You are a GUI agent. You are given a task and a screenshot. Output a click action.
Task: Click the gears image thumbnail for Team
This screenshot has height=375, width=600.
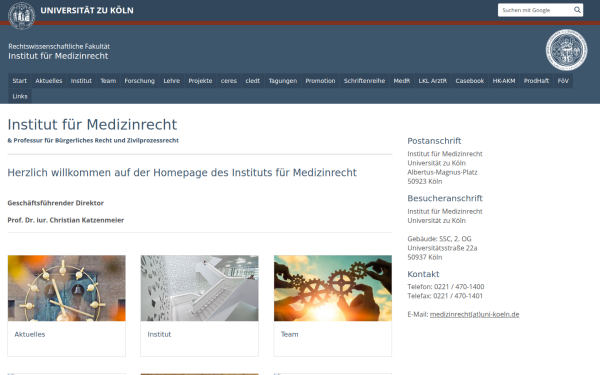(x=333, y=288)
